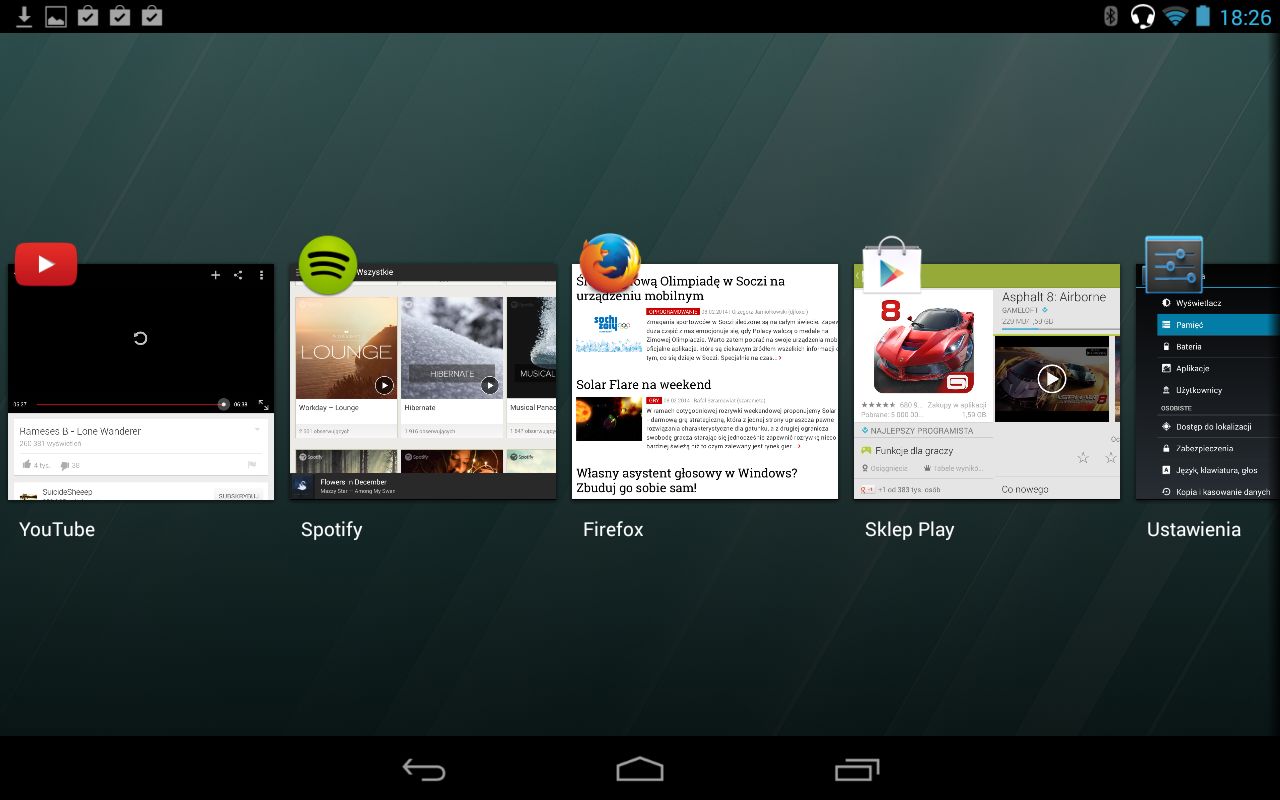Screen dimensions: 1280x800
Task: Tap the 18:26 clock
Action: click(1245, 17)
